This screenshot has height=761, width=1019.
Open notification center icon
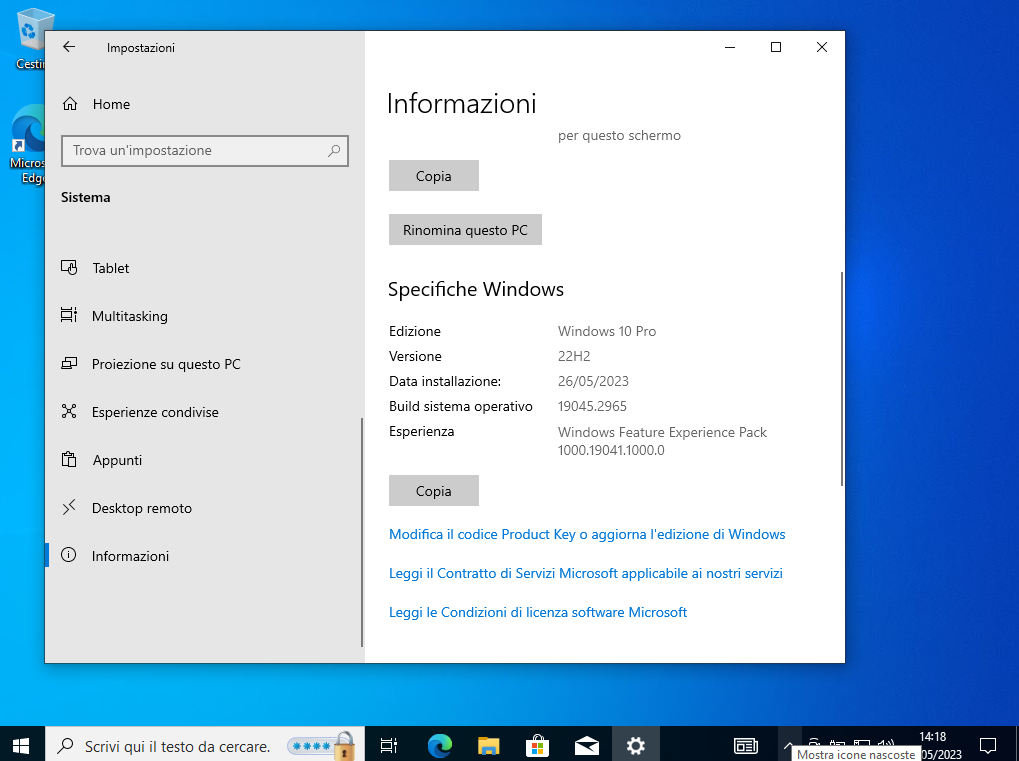[x=988, y=746]
